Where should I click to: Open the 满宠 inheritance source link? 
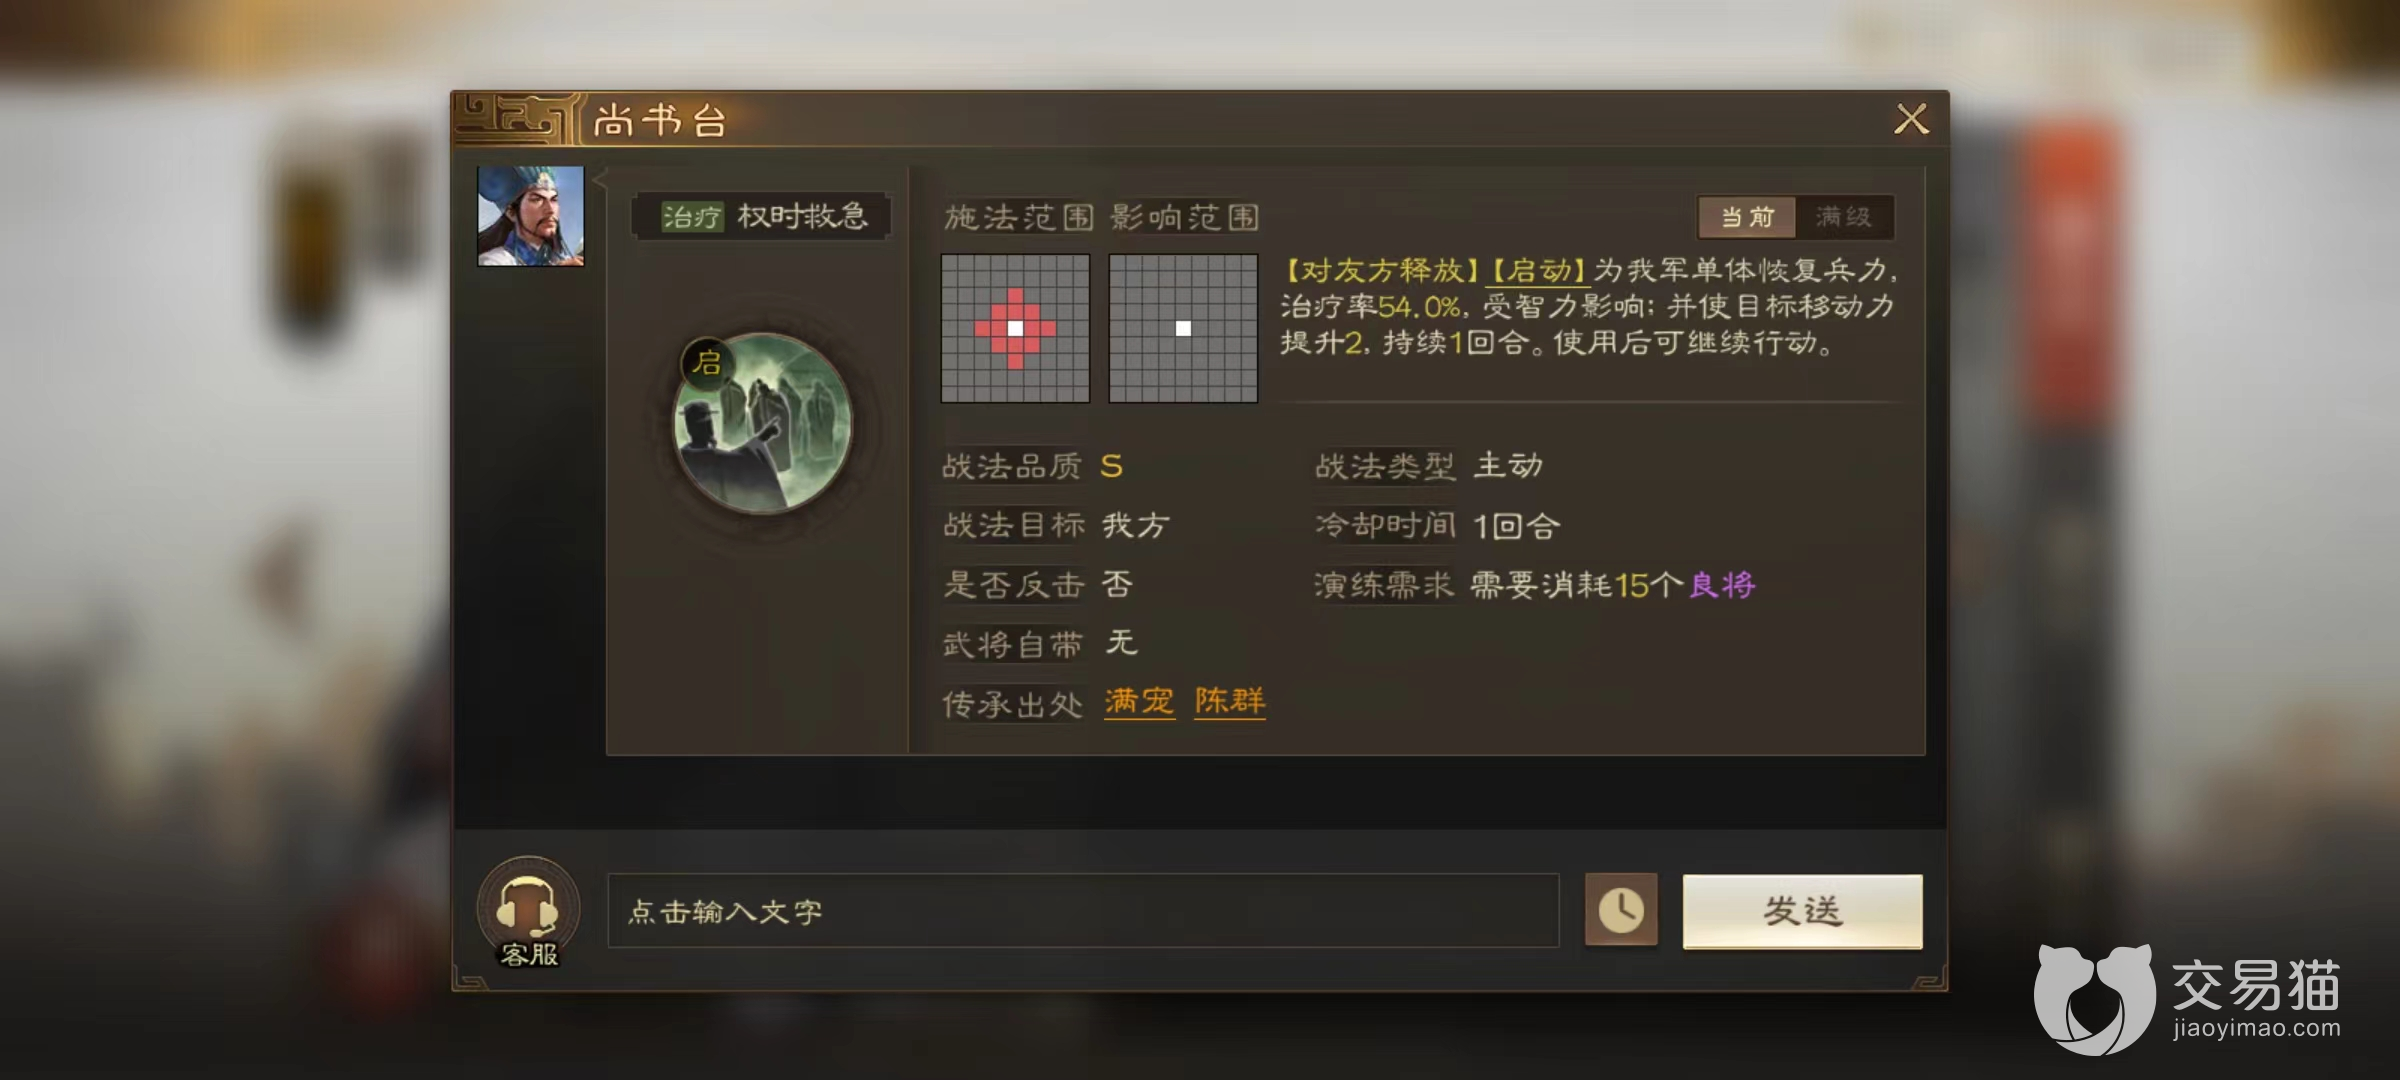pos(1139,701)
